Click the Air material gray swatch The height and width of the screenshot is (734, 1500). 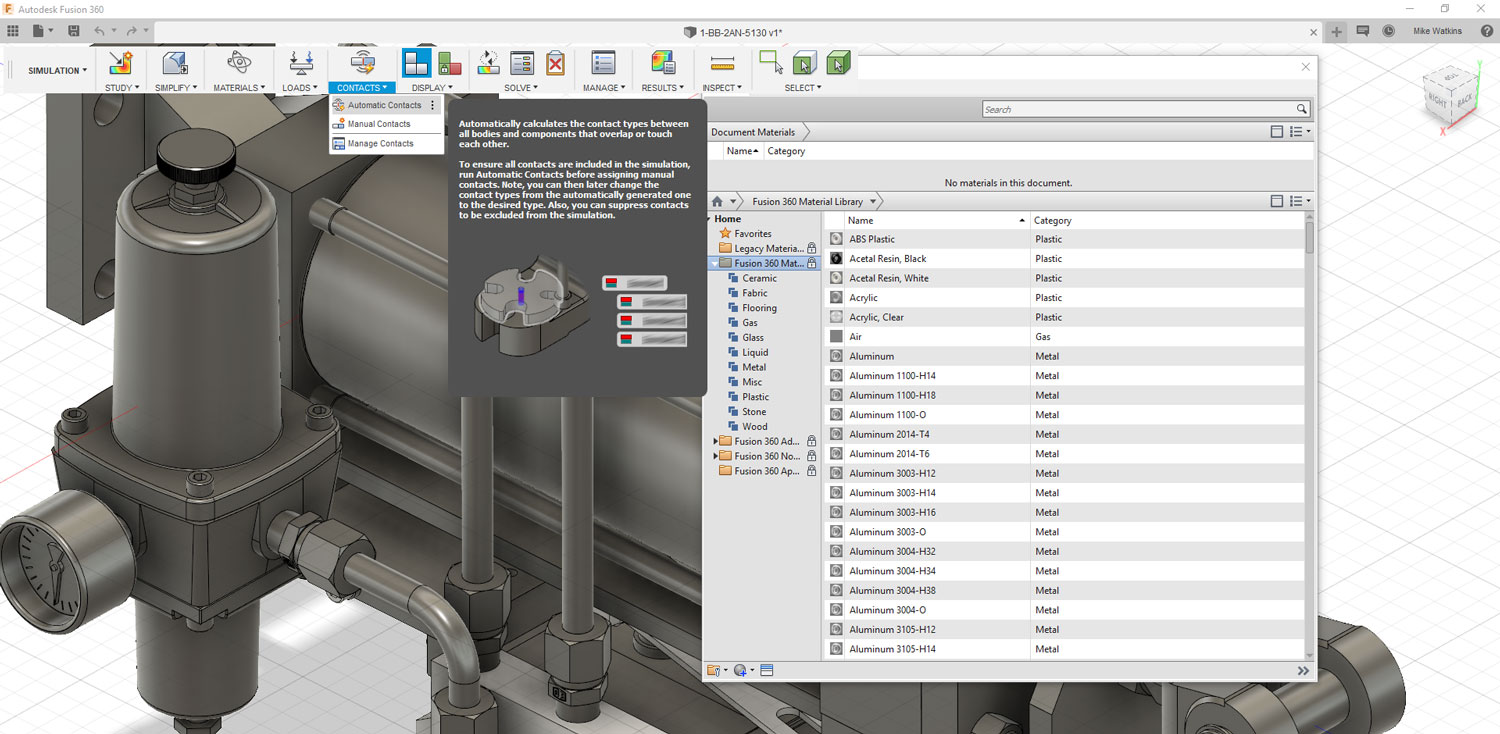pos(836,337)
